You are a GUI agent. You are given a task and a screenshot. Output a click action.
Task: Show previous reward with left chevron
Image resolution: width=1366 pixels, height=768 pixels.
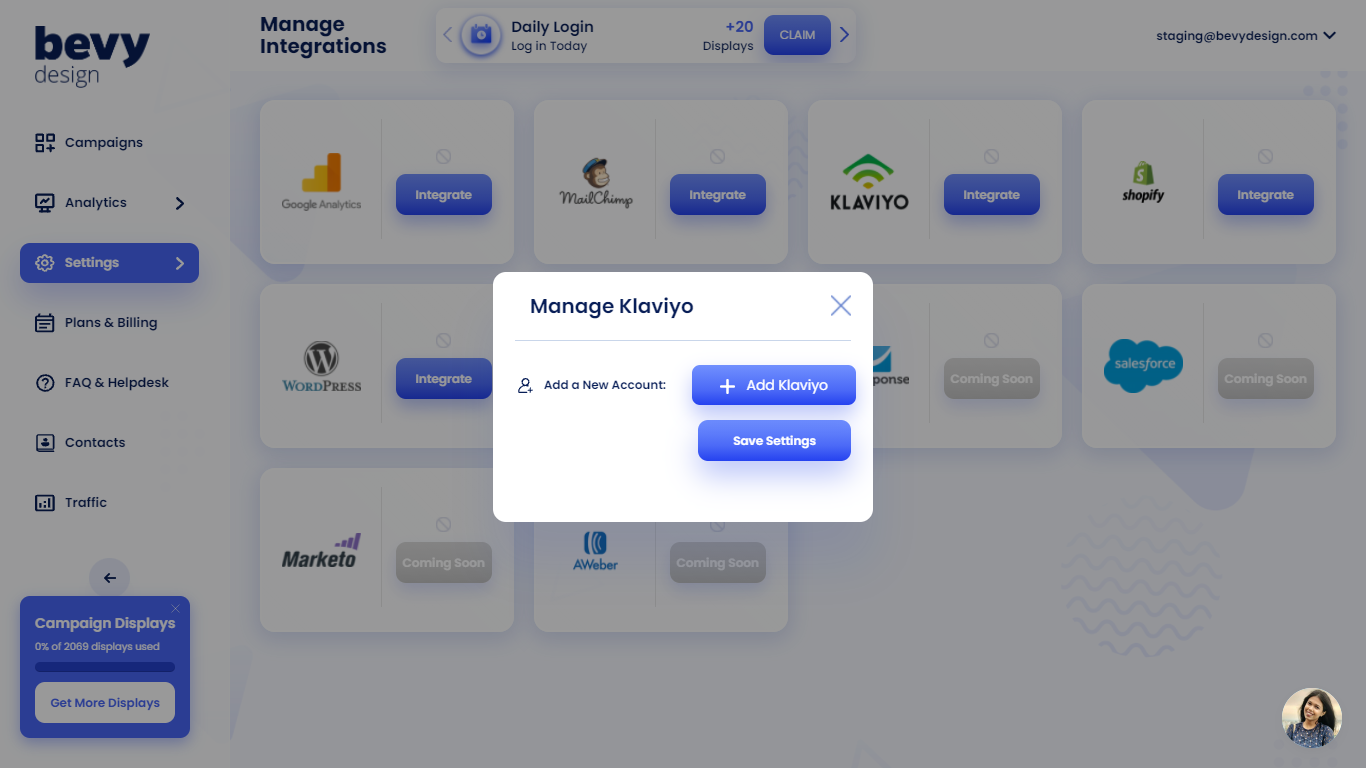click(447, 35)
